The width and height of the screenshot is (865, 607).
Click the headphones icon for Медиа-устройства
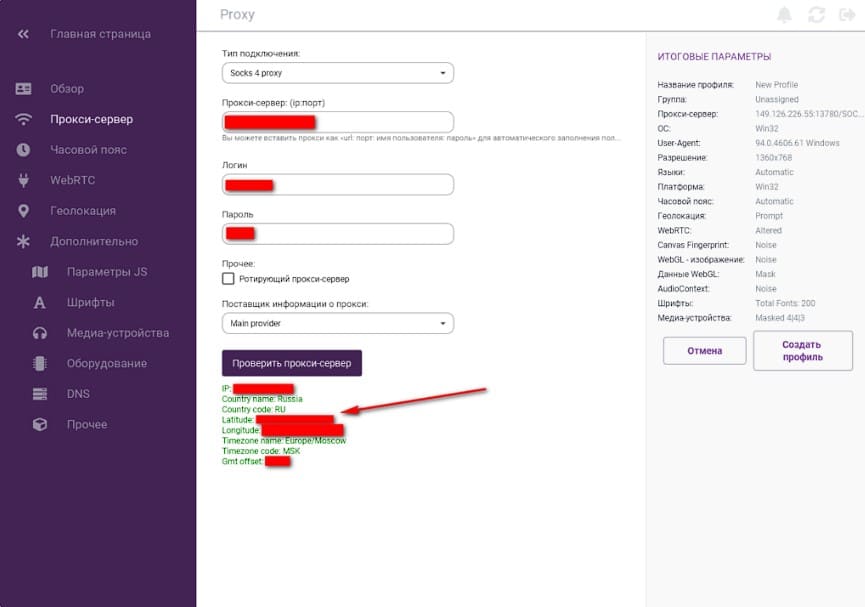coord(40,333)
